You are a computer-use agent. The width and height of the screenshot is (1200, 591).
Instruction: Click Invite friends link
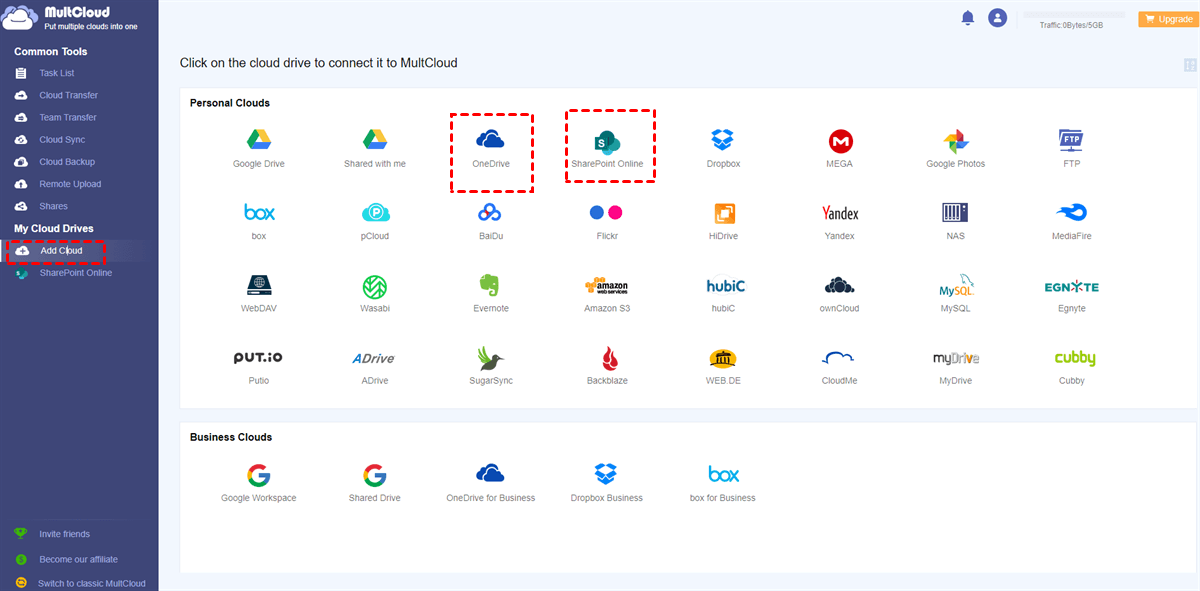point(64,534)
